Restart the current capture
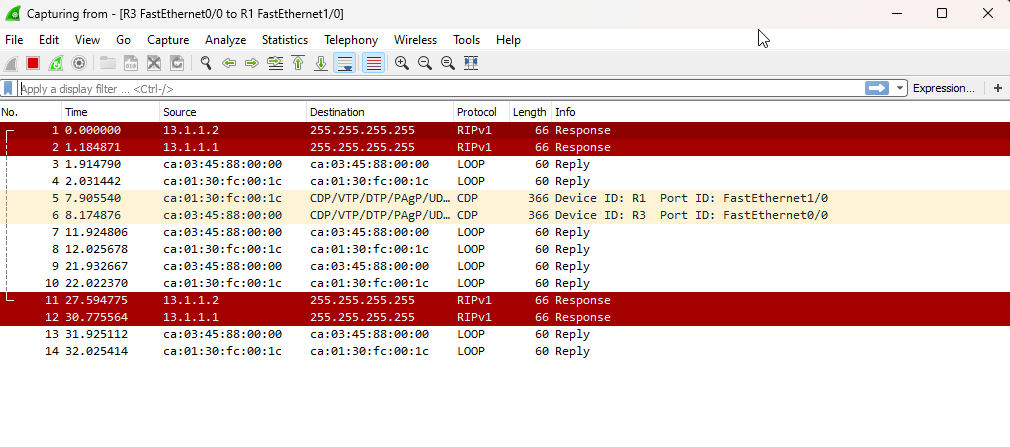Viewport: 1010px width, 447px height. tap(56, 63)
